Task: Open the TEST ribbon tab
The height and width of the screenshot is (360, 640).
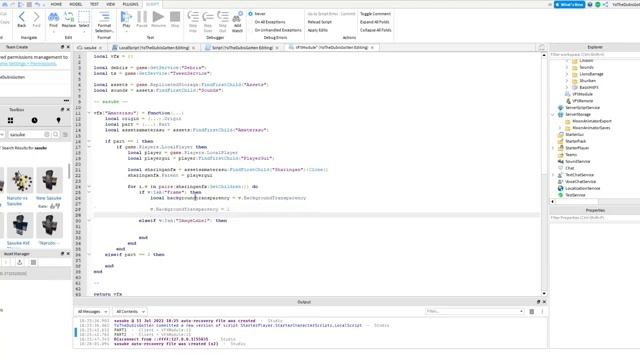Action: [94, 4]
